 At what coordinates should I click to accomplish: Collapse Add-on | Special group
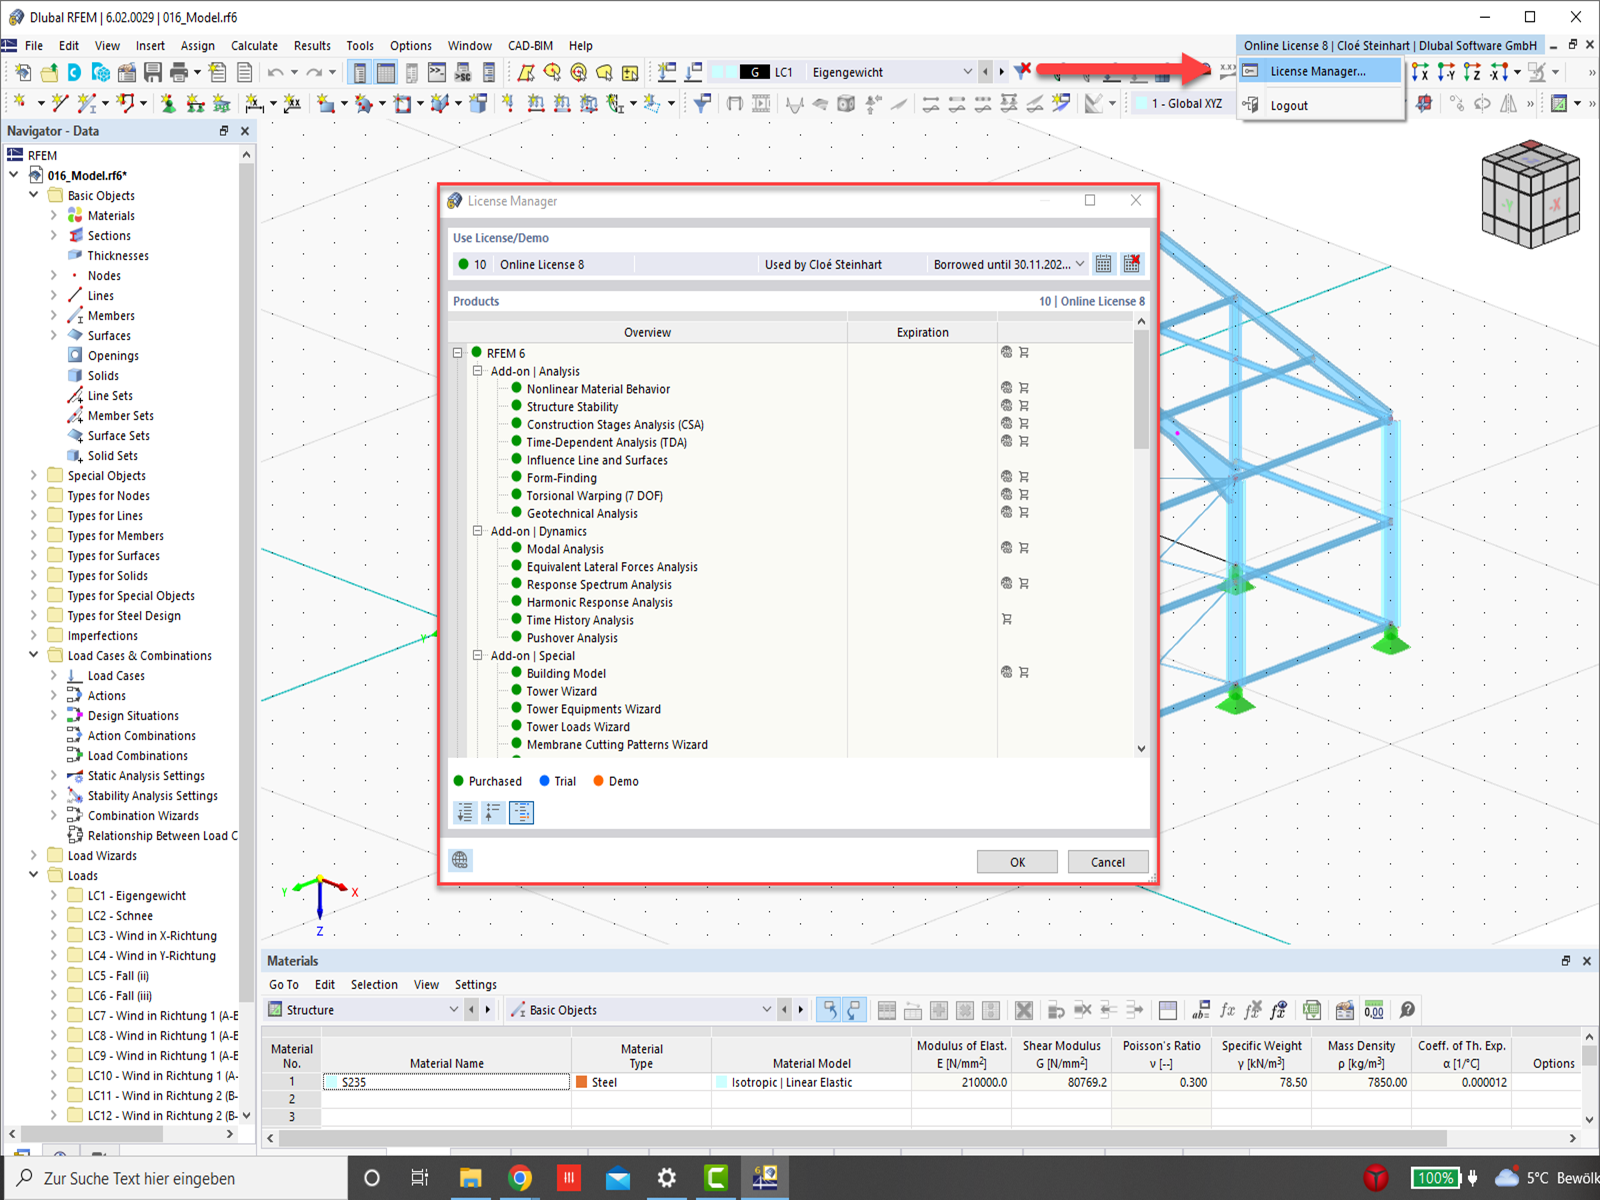click(478, 656)
